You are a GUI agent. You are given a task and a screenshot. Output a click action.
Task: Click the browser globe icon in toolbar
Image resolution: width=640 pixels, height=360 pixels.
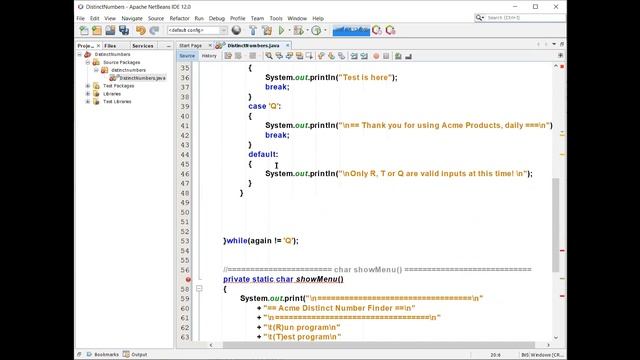pos(236,30)
